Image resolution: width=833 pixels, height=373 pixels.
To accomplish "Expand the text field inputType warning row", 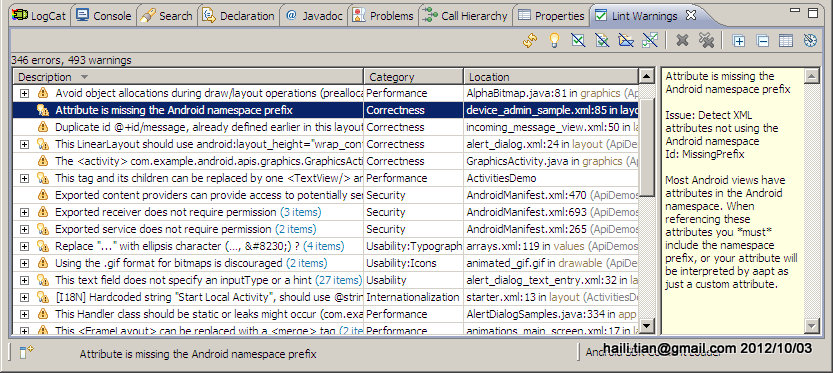I will tap(24, 280).
